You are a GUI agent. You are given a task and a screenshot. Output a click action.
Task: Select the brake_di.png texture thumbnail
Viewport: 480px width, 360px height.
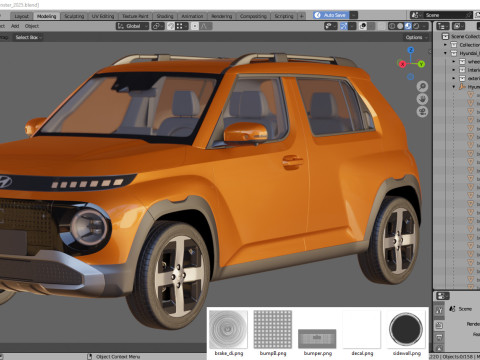point(228,329)
